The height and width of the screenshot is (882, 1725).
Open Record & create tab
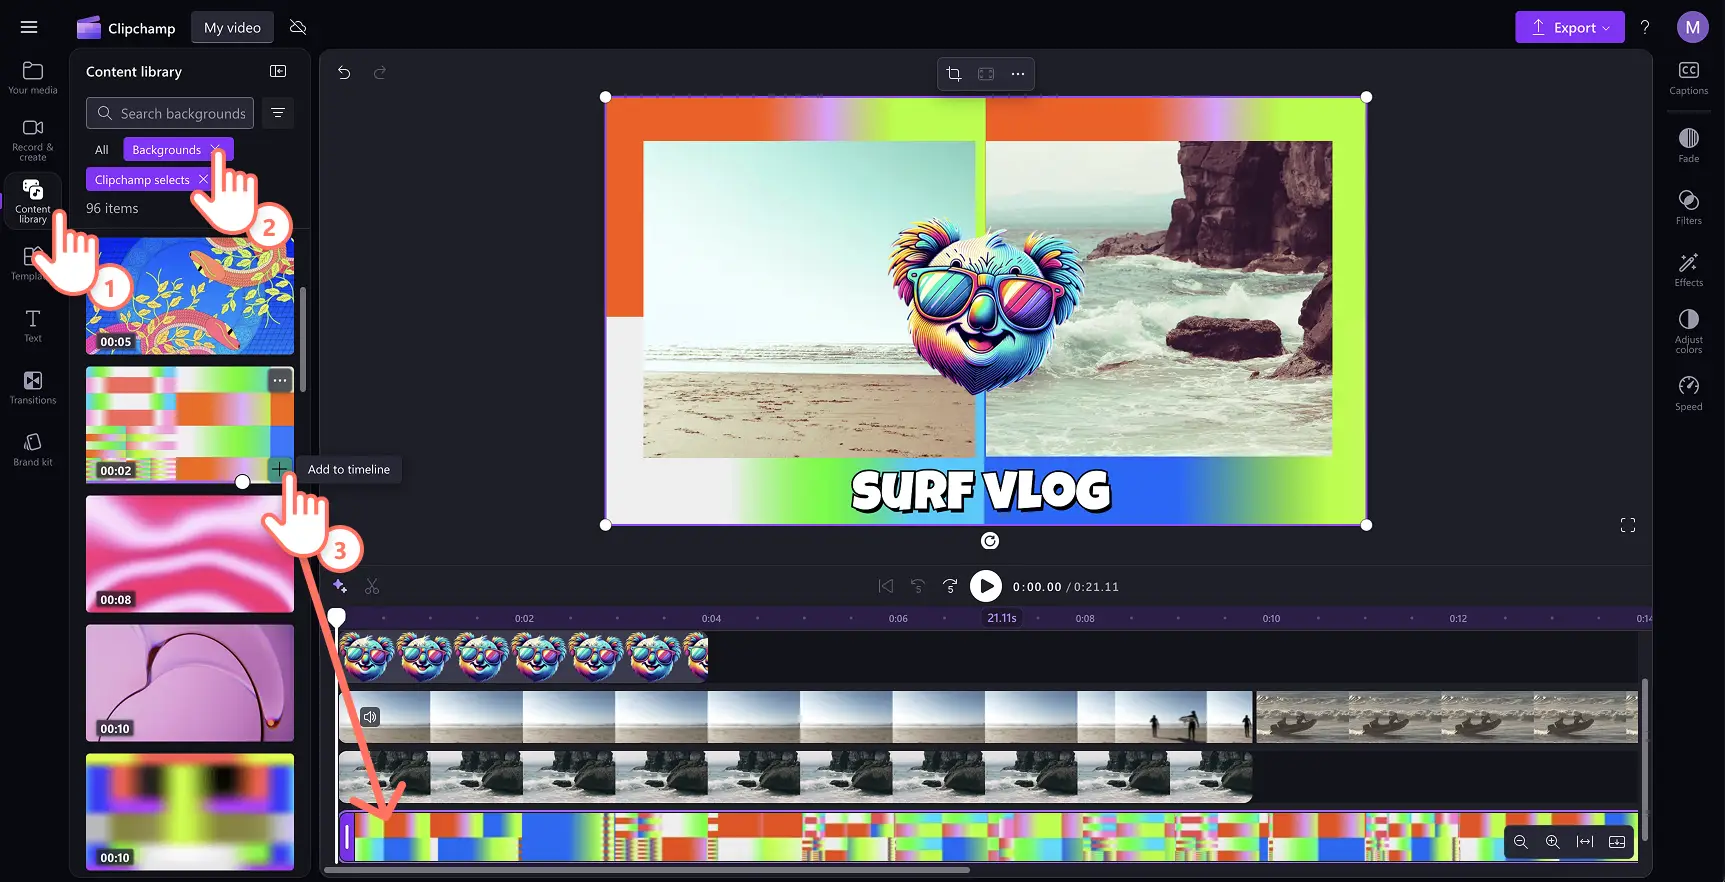[x=33, y=139]
